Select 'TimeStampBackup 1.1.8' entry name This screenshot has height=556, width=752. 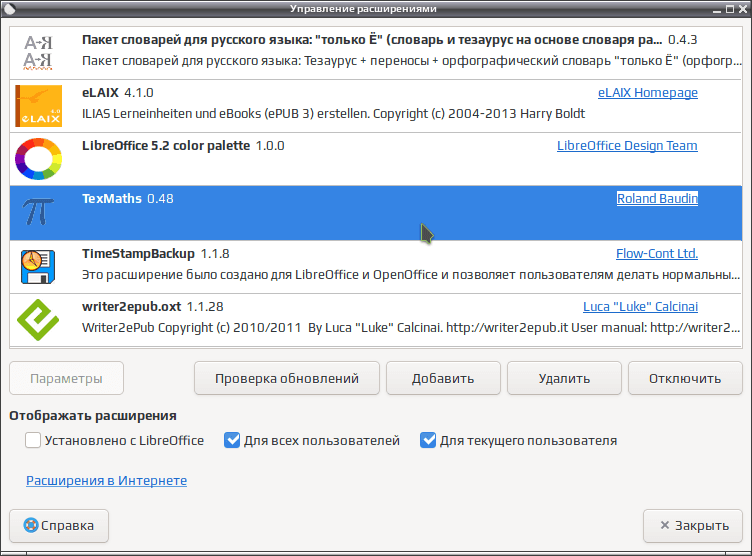pos(155,253)
